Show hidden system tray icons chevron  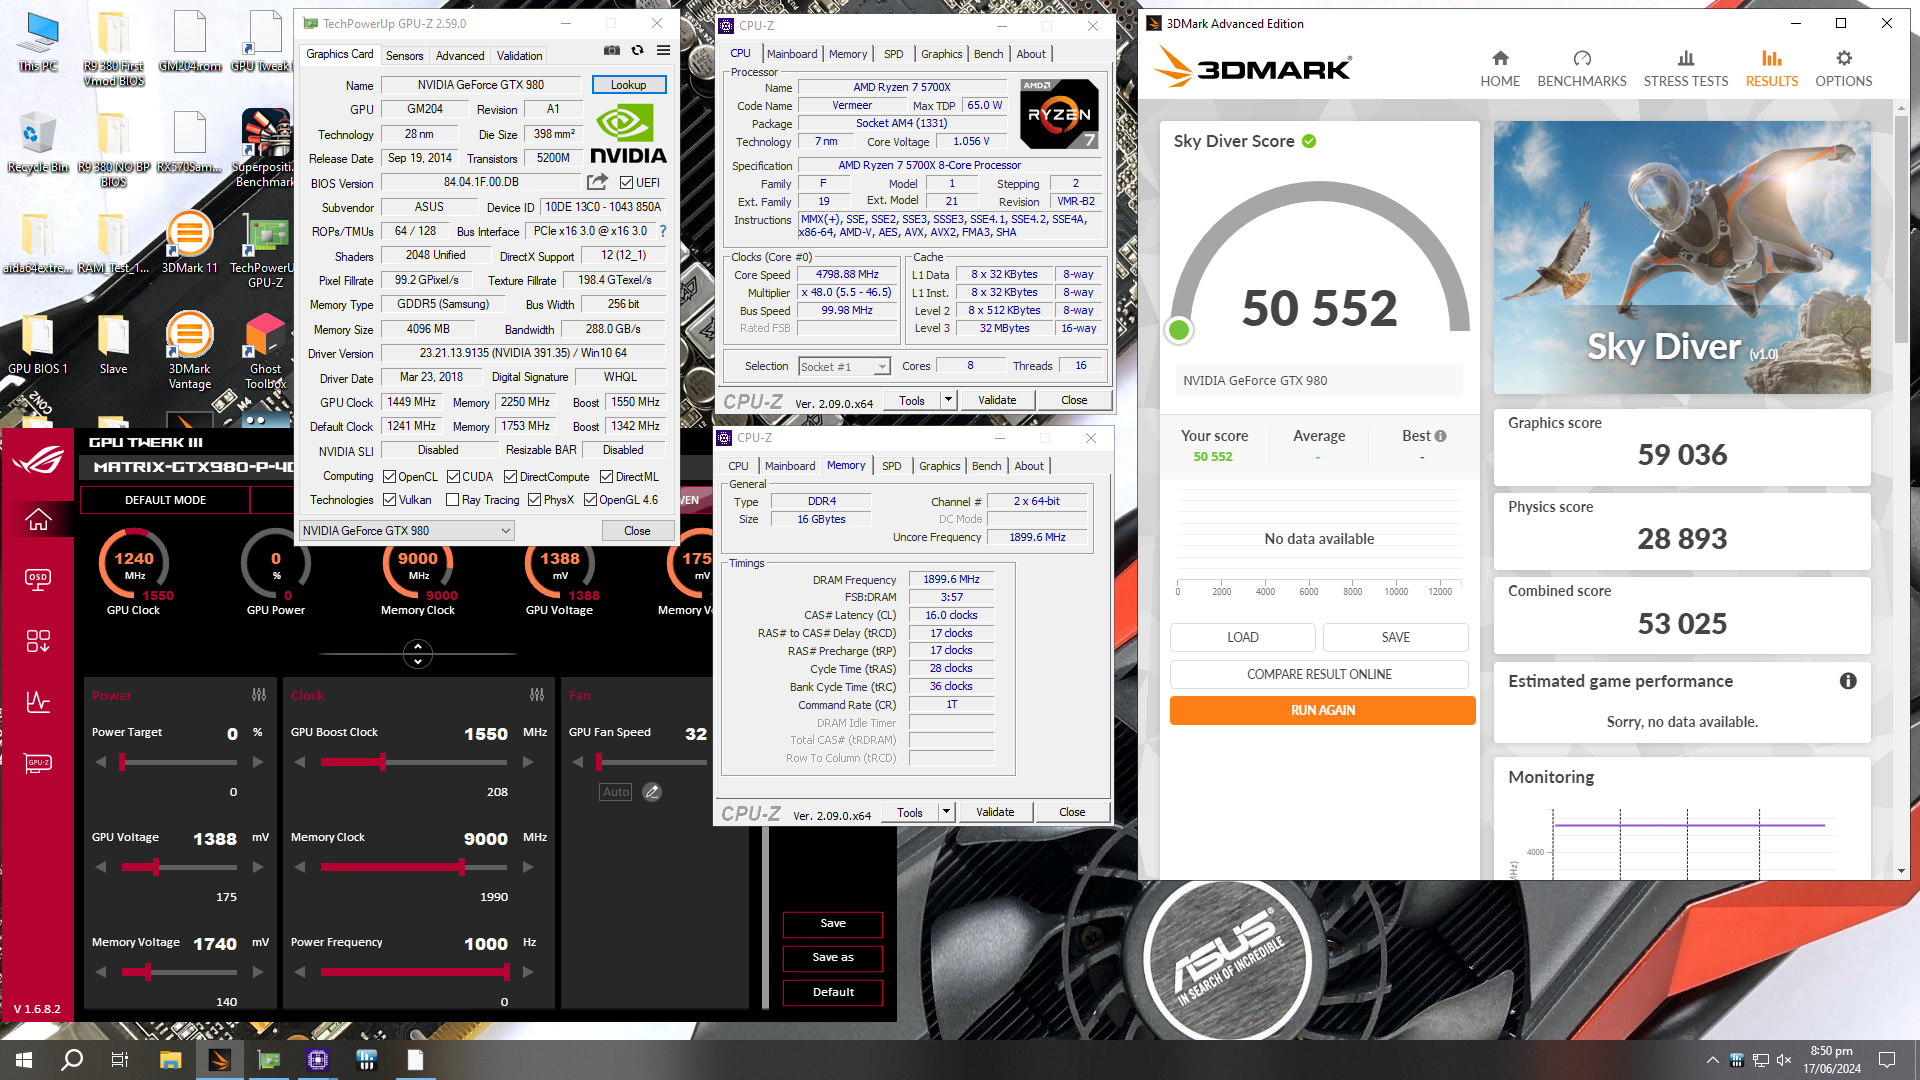1712,1060
